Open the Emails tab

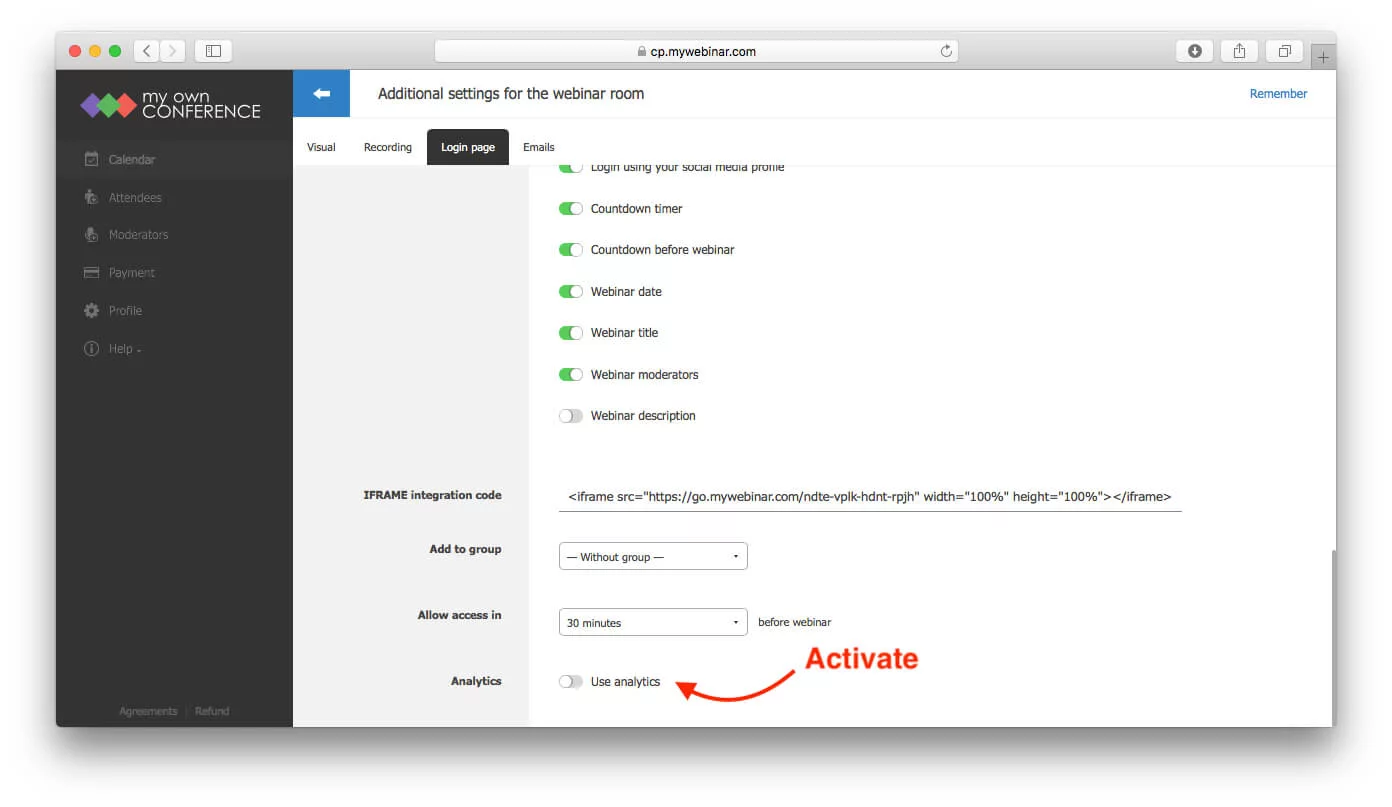pos(538,147)
